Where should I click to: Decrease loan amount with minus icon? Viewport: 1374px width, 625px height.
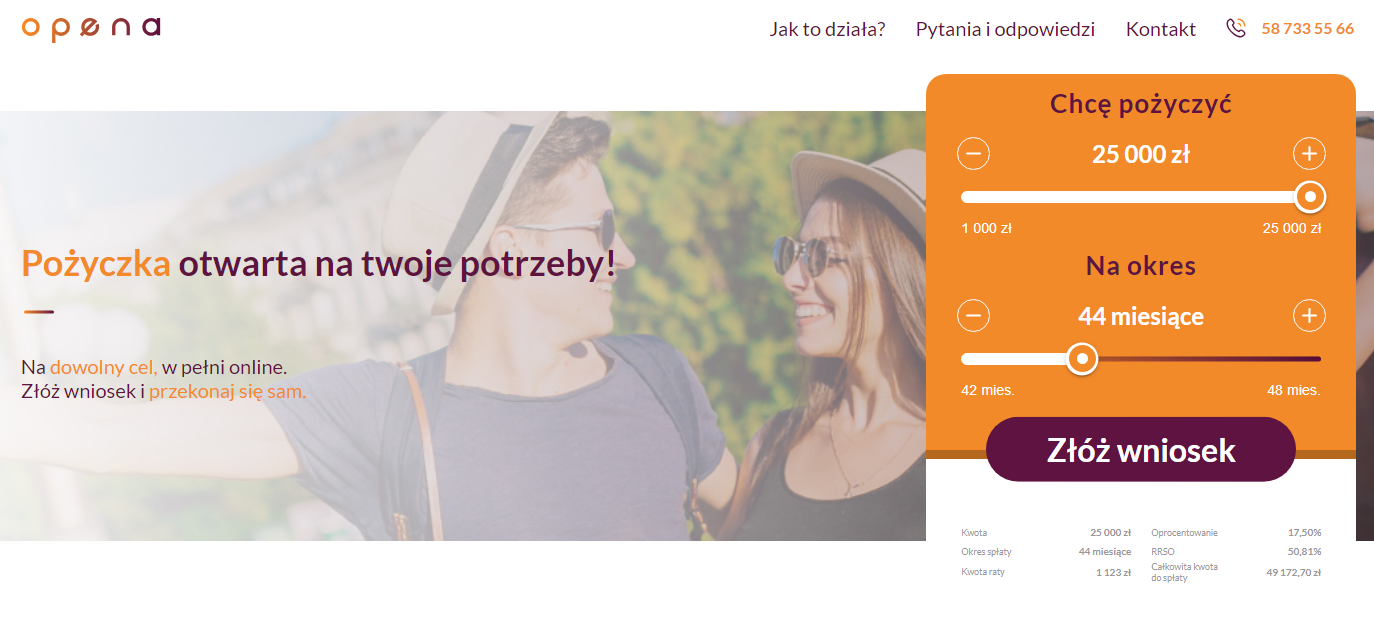(974, 154)
